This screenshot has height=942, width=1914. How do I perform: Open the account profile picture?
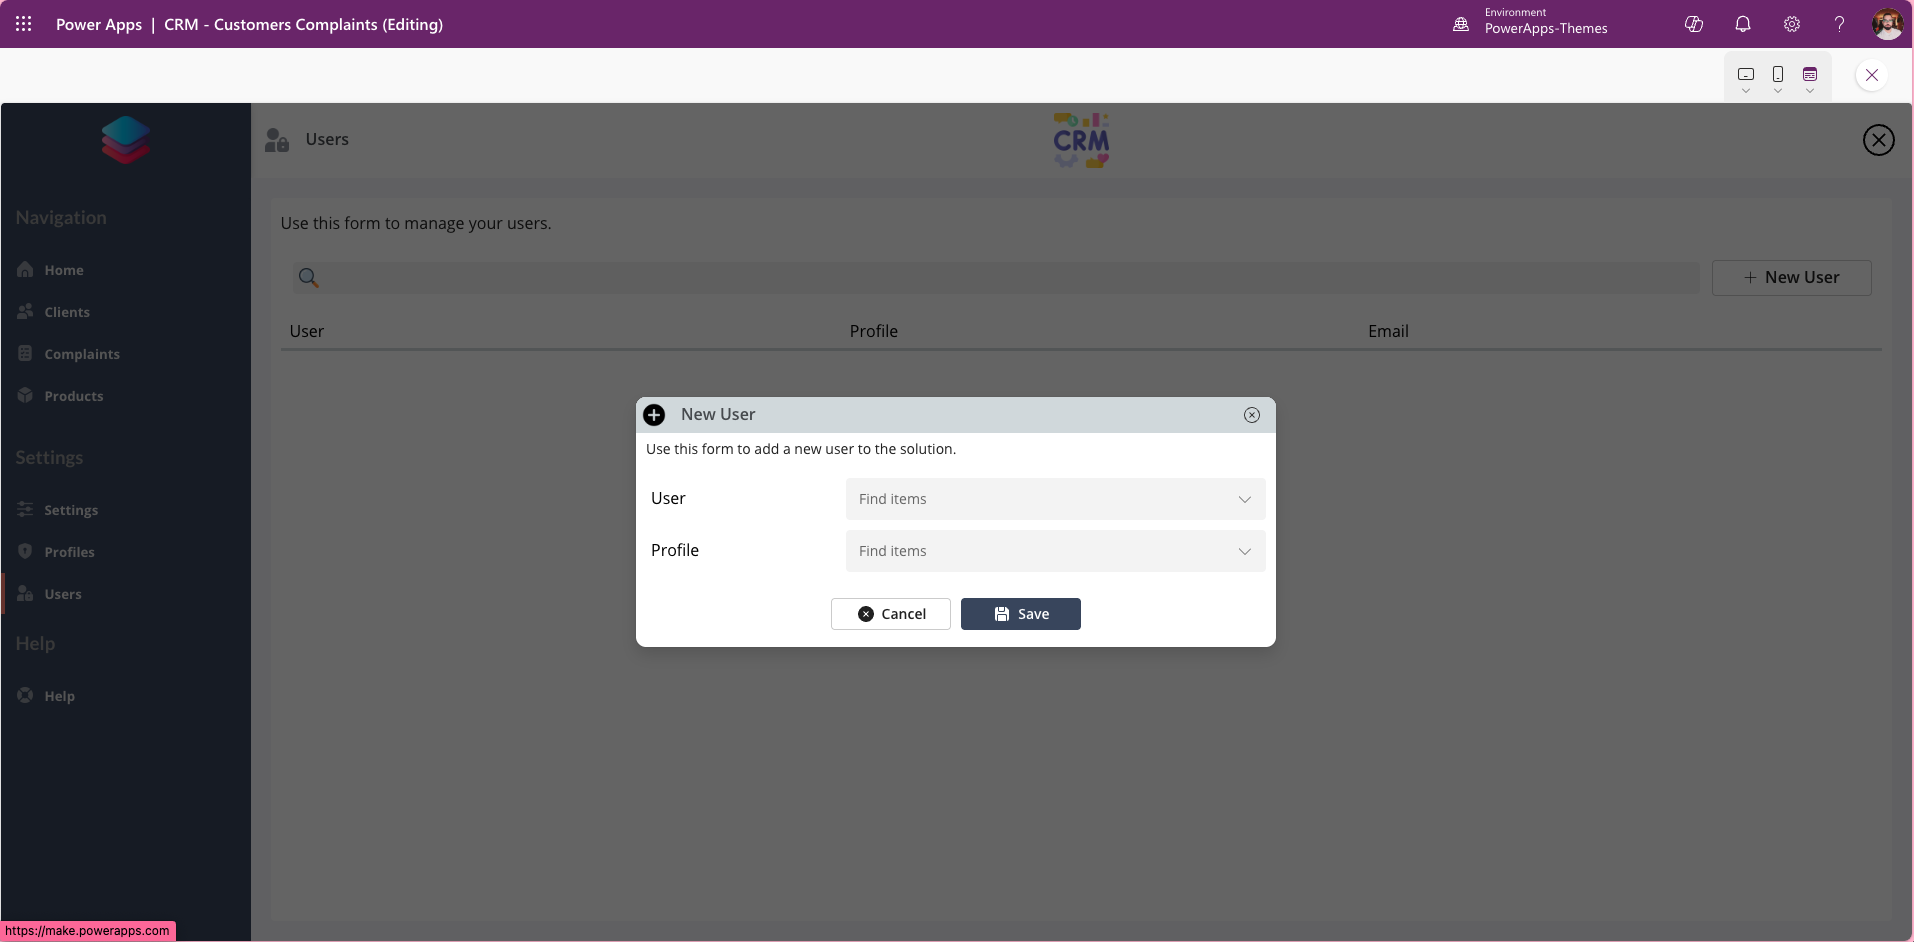[1887, 24]
